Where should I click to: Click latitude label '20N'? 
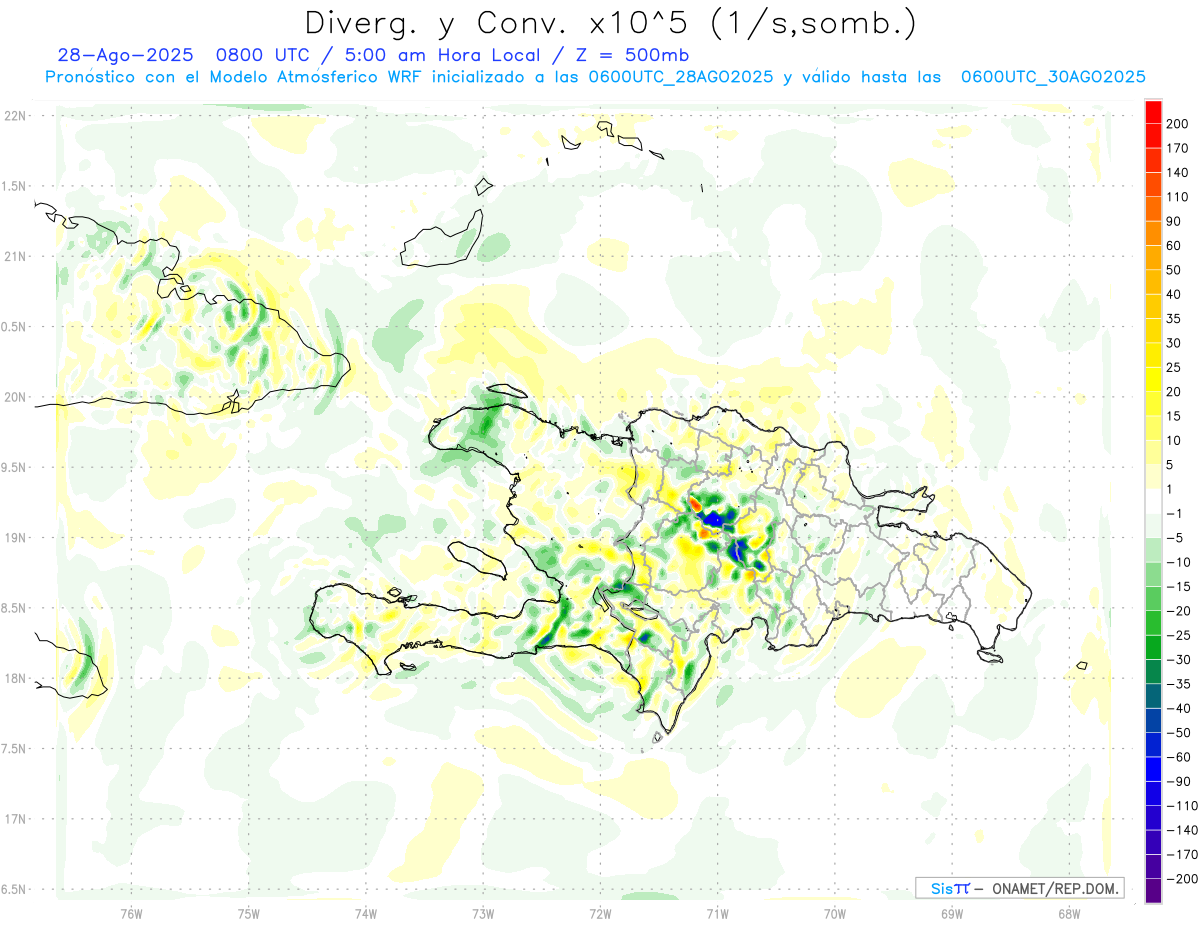(14, 397)
